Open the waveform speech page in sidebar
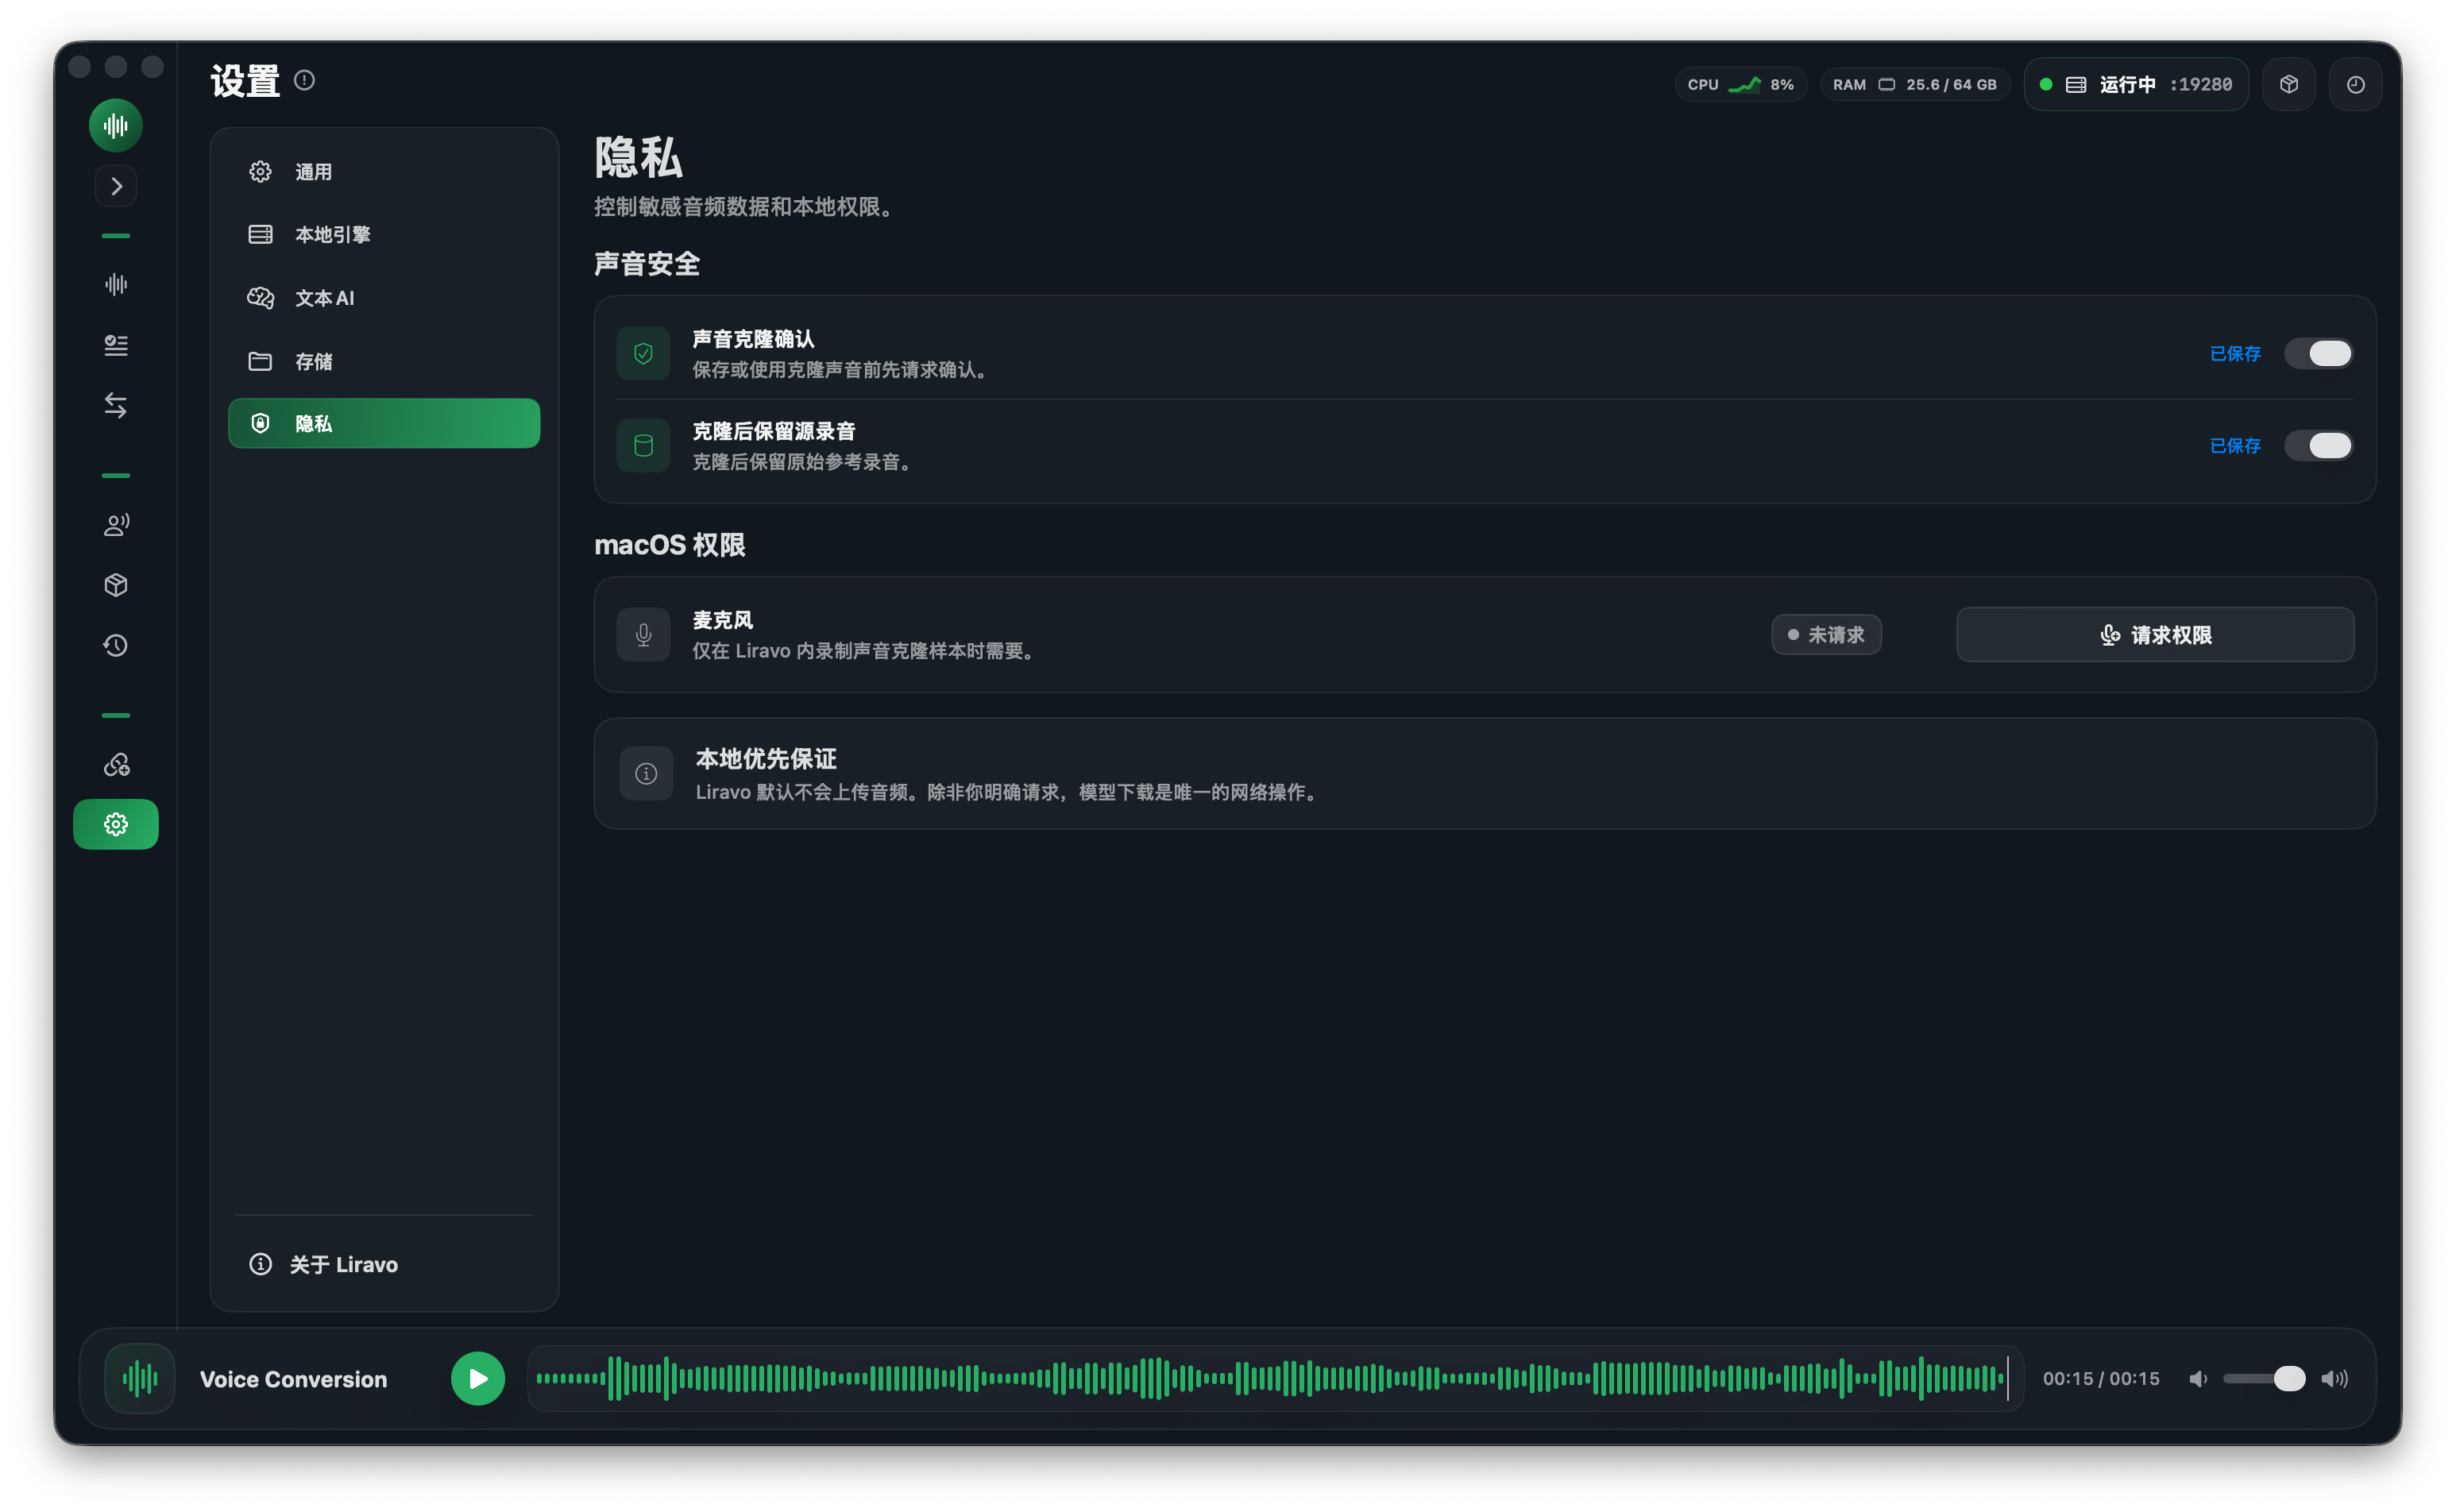The width and height of the screenshot is (2456, 1512). 116,284
